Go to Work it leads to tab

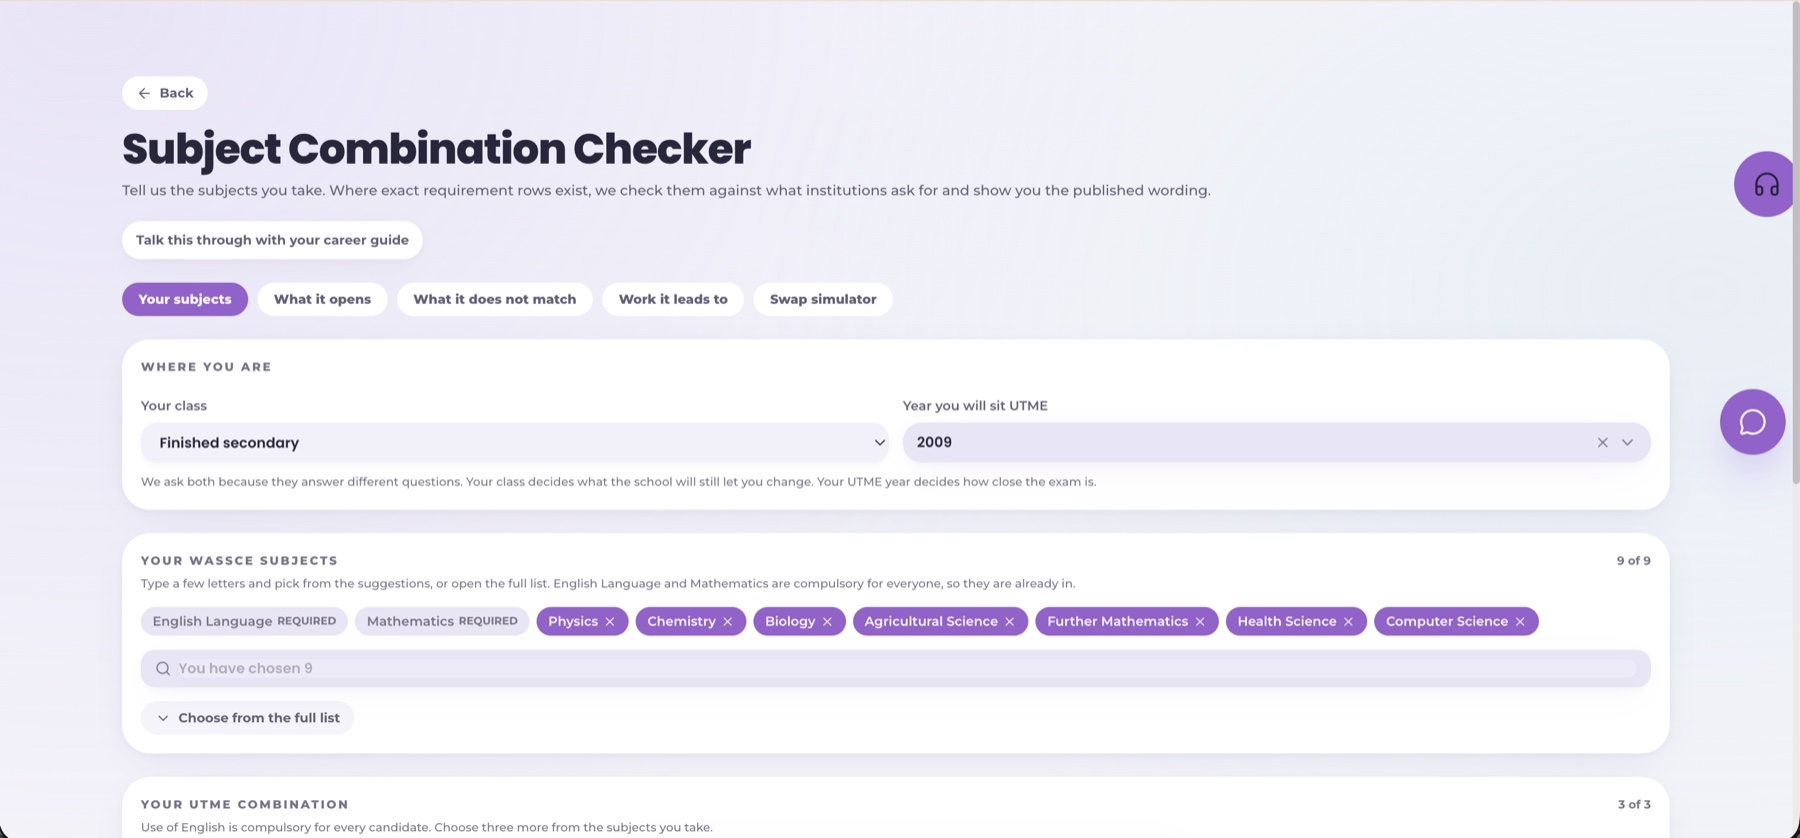click(673, 299)
